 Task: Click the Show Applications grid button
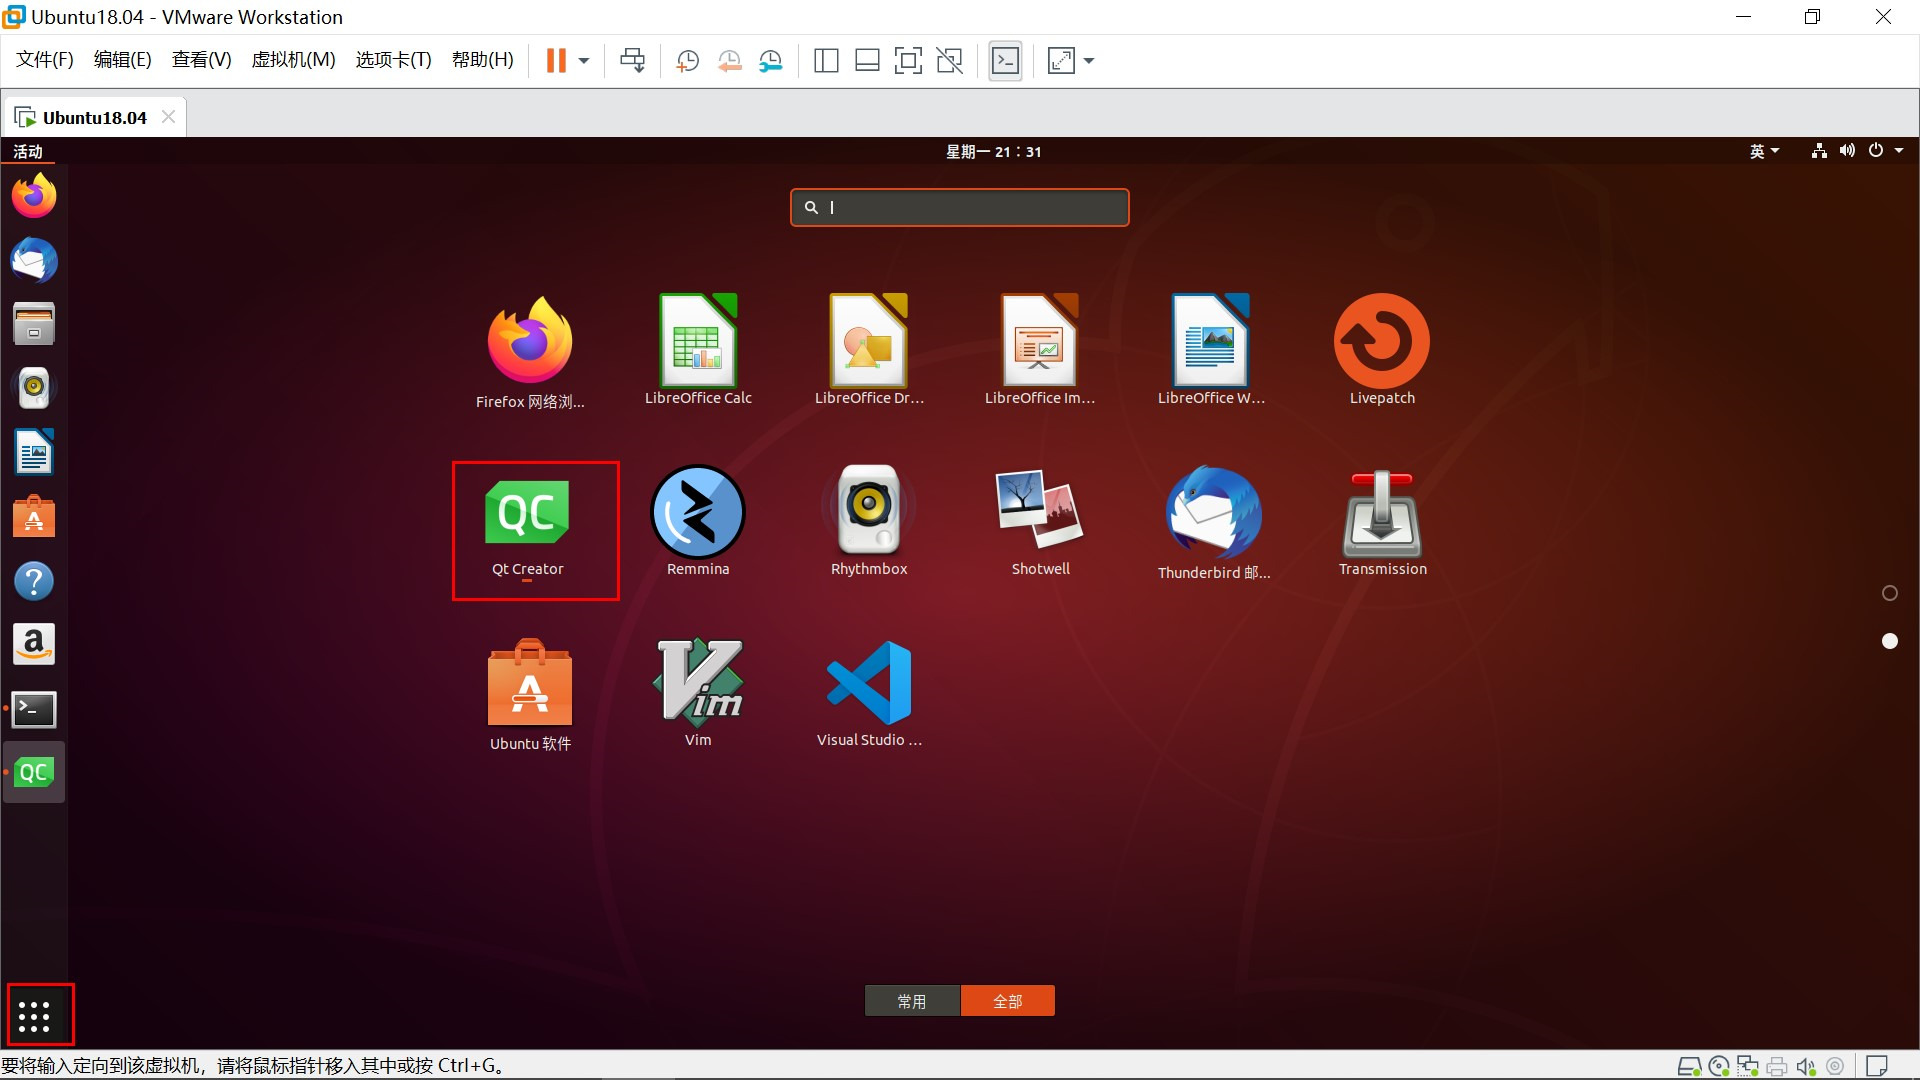34,1016
